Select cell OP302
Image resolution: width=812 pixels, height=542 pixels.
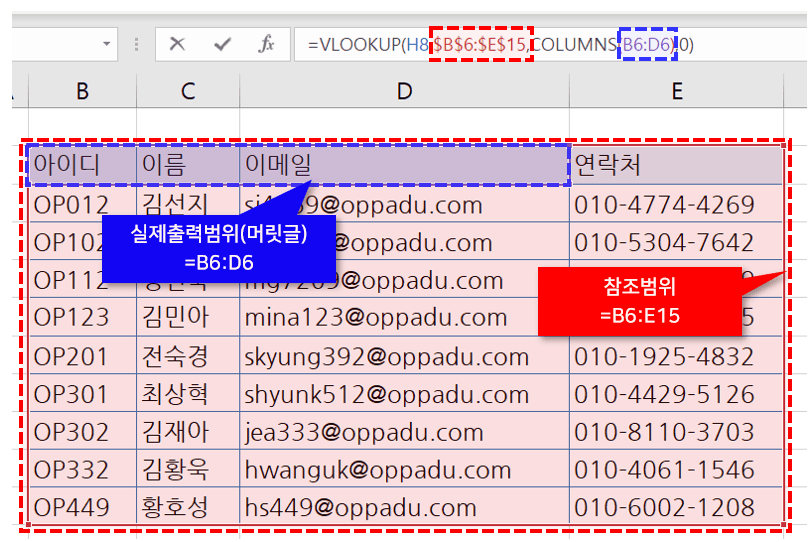[x=83, y=431]
